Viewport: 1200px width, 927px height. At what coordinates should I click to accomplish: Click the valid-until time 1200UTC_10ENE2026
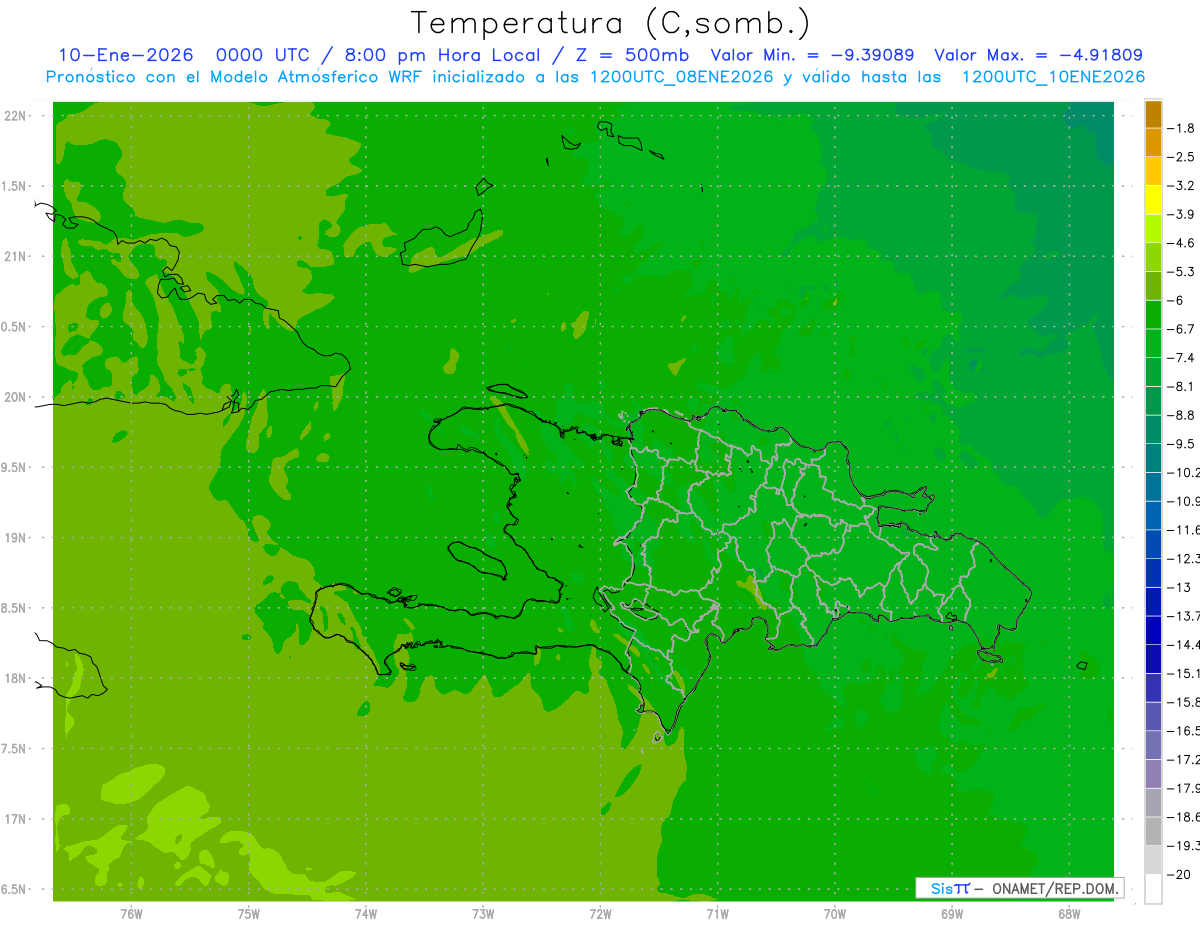click(1052, 77)
